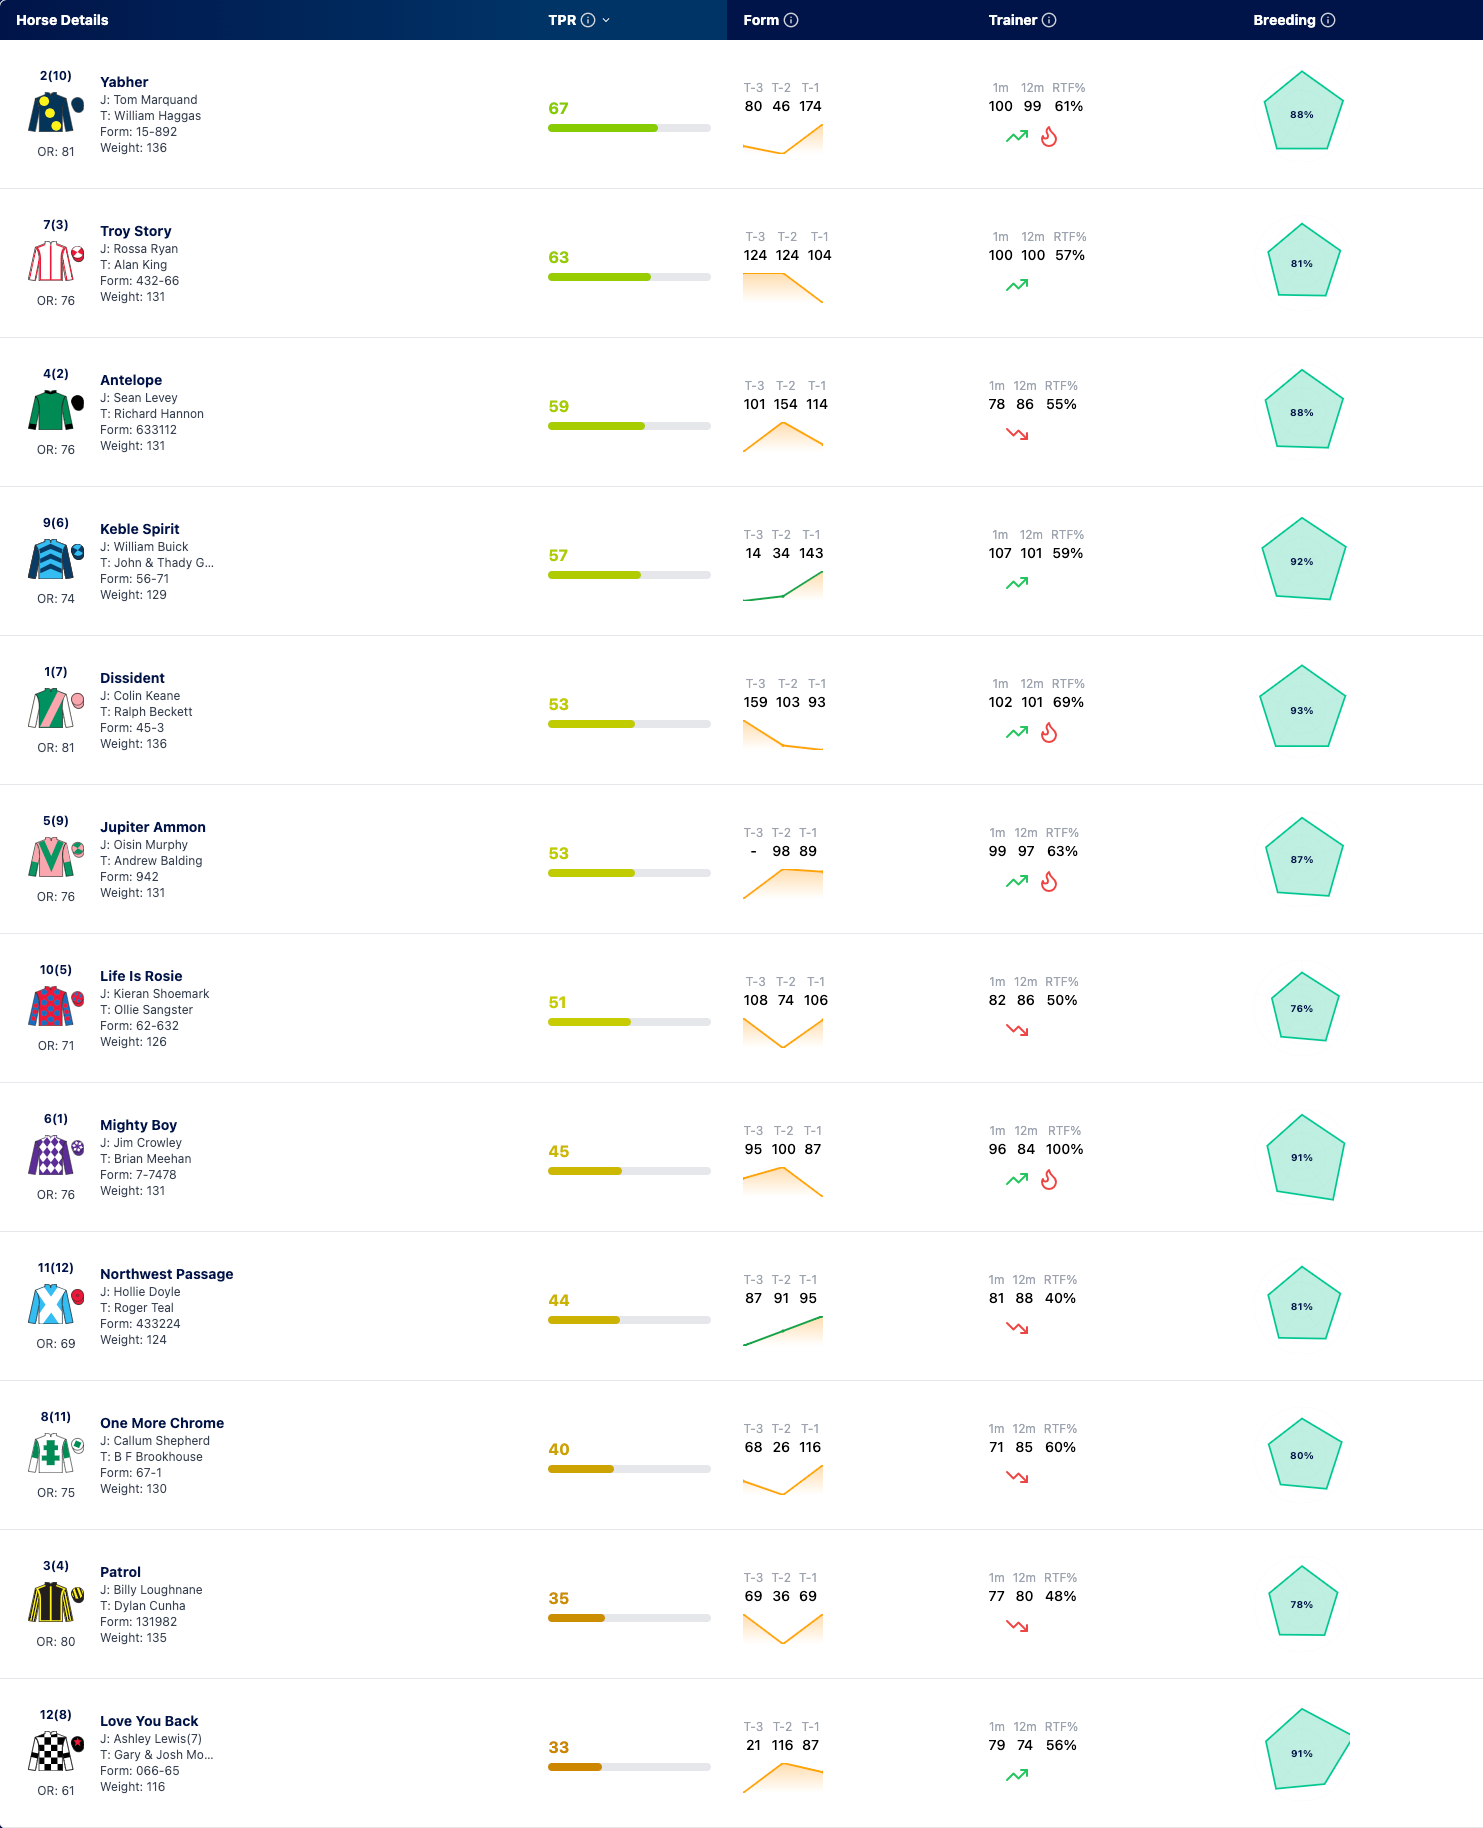
Task: Click the Trainer column info icon
Action: pos(1049,20)
